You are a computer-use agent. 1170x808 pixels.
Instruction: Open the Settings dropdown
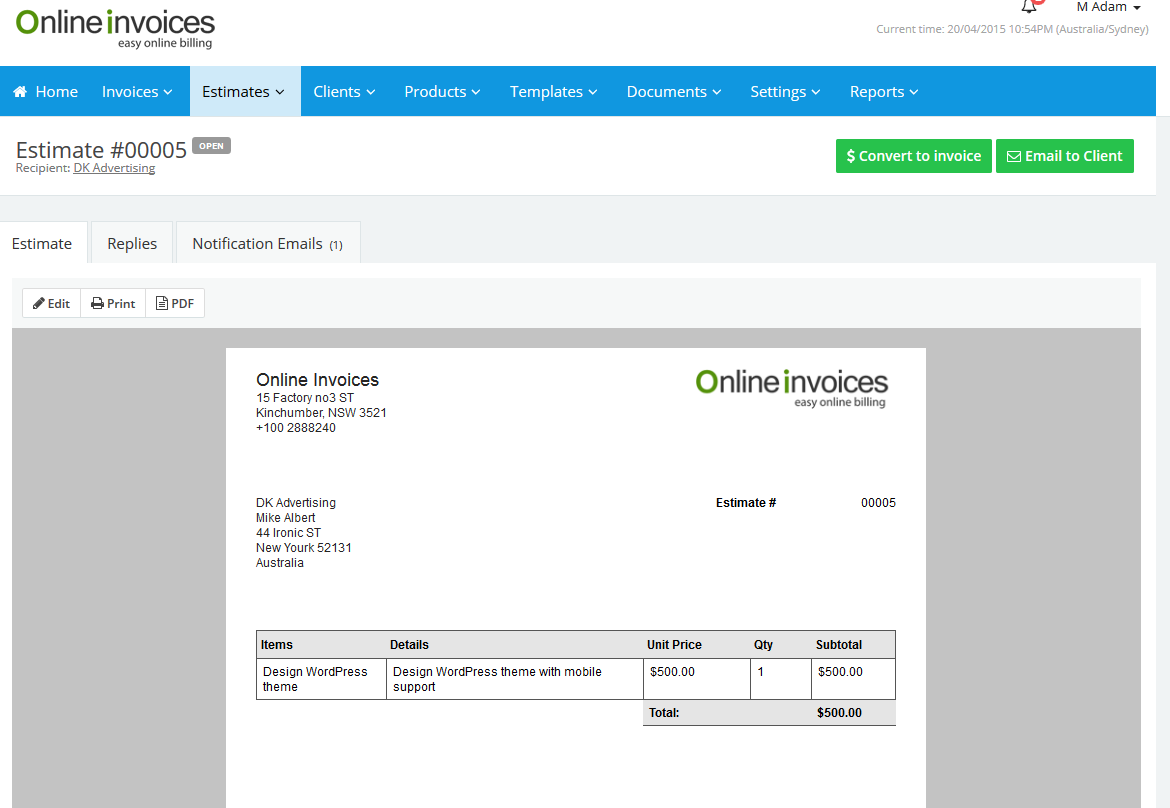[785, 91]
